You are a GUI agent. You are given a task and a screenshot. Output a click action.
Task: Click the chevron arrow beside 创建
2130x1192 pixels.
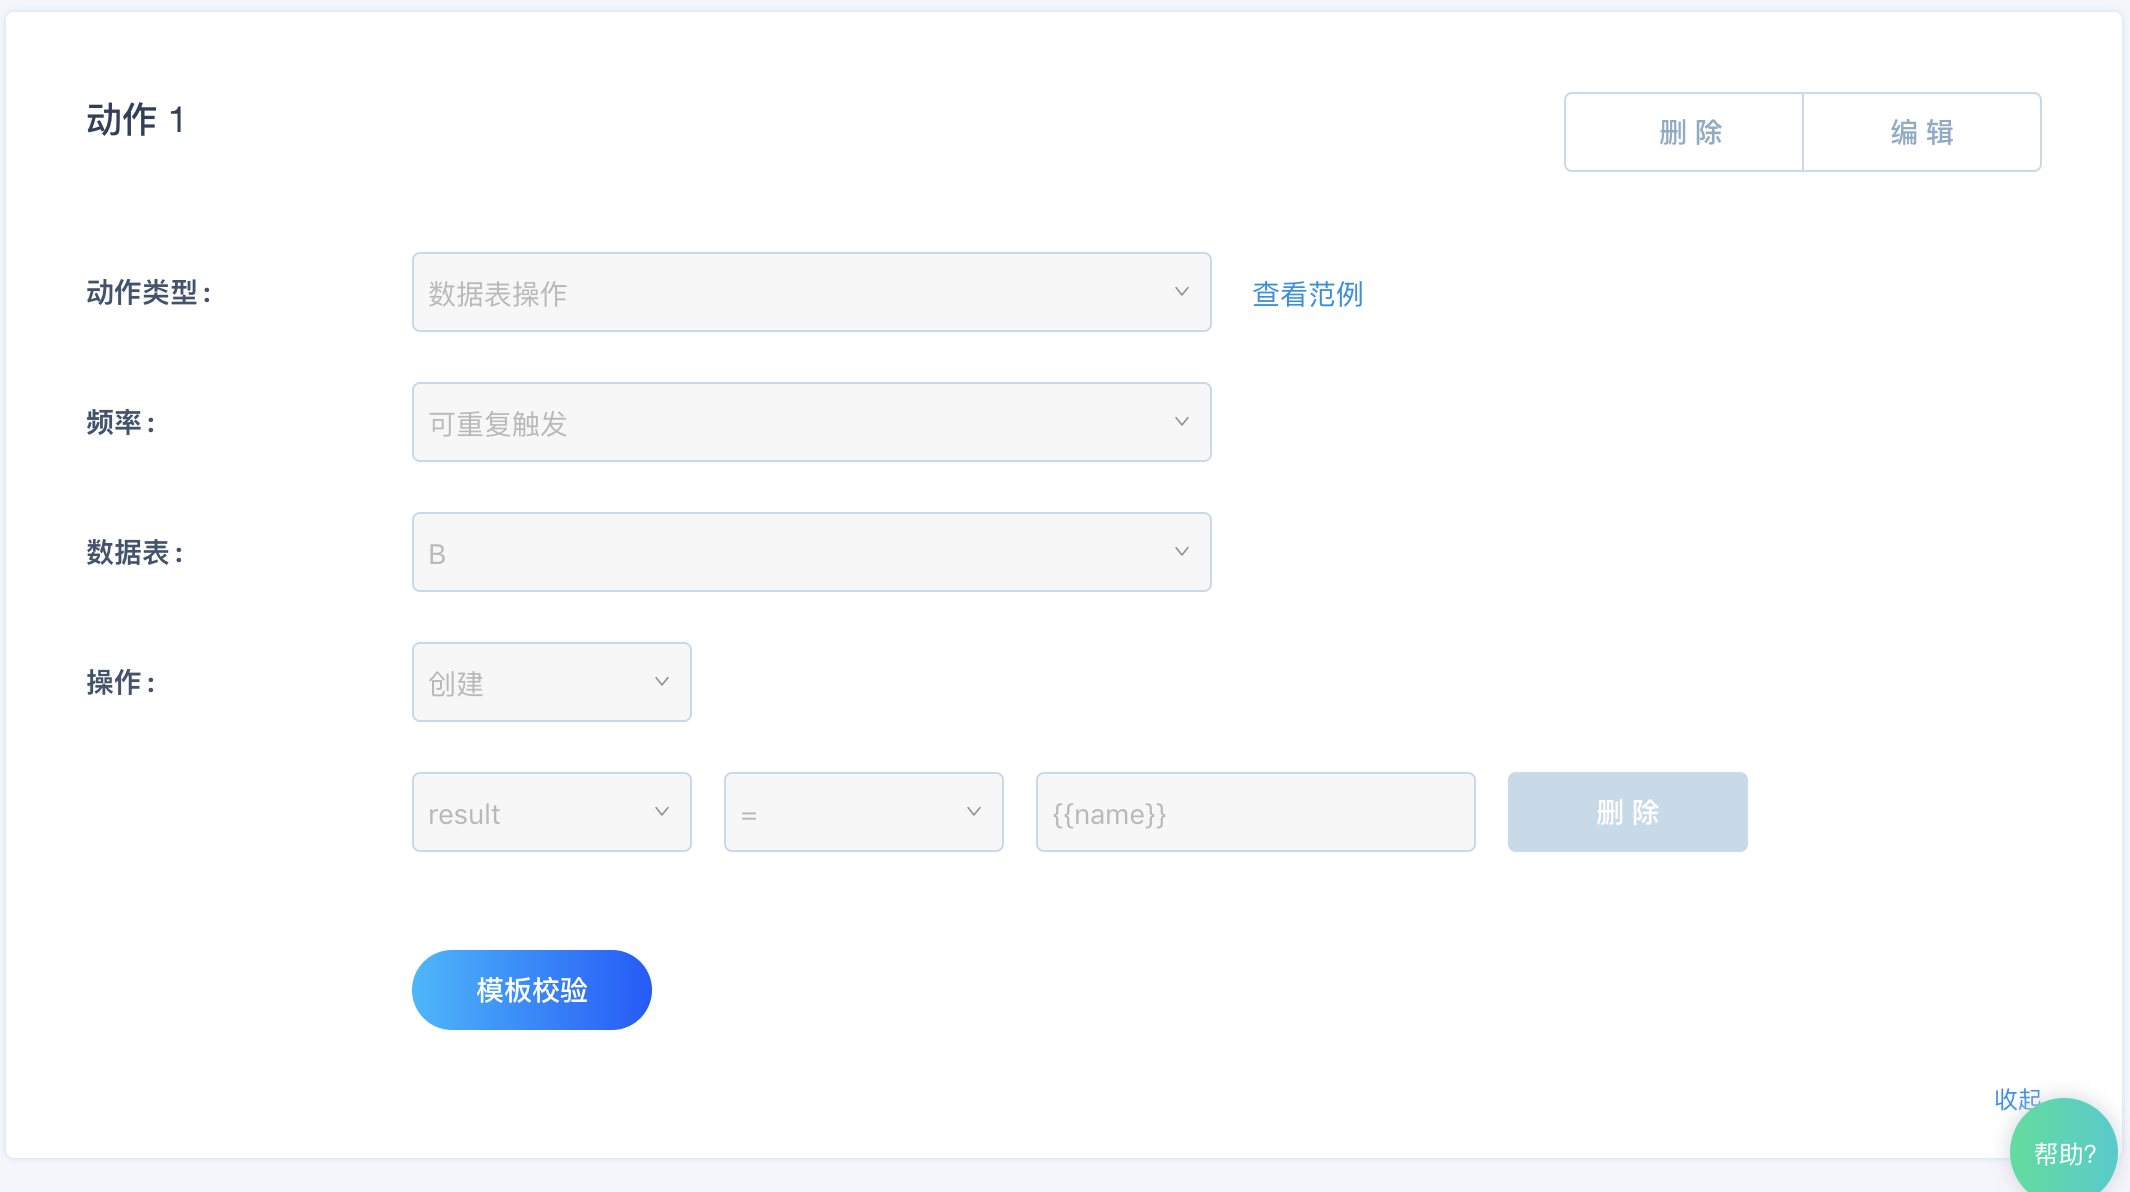coord(661,682)
